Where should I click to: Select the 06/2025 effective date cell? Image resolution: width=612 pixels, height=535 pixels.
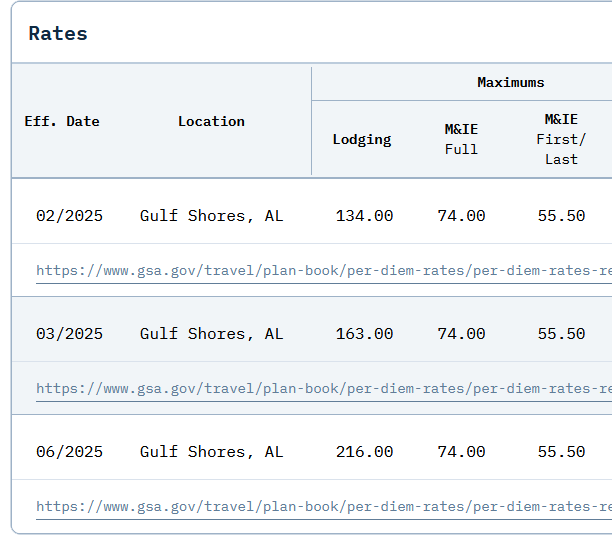[69, 452]
